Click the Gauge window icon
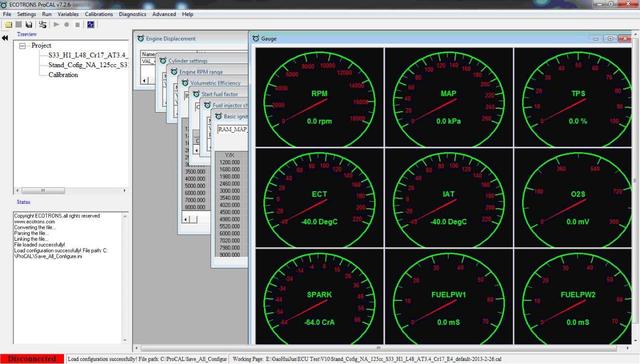Image resolution: width=640 pixels, height=364 pixels. point(256,38)
